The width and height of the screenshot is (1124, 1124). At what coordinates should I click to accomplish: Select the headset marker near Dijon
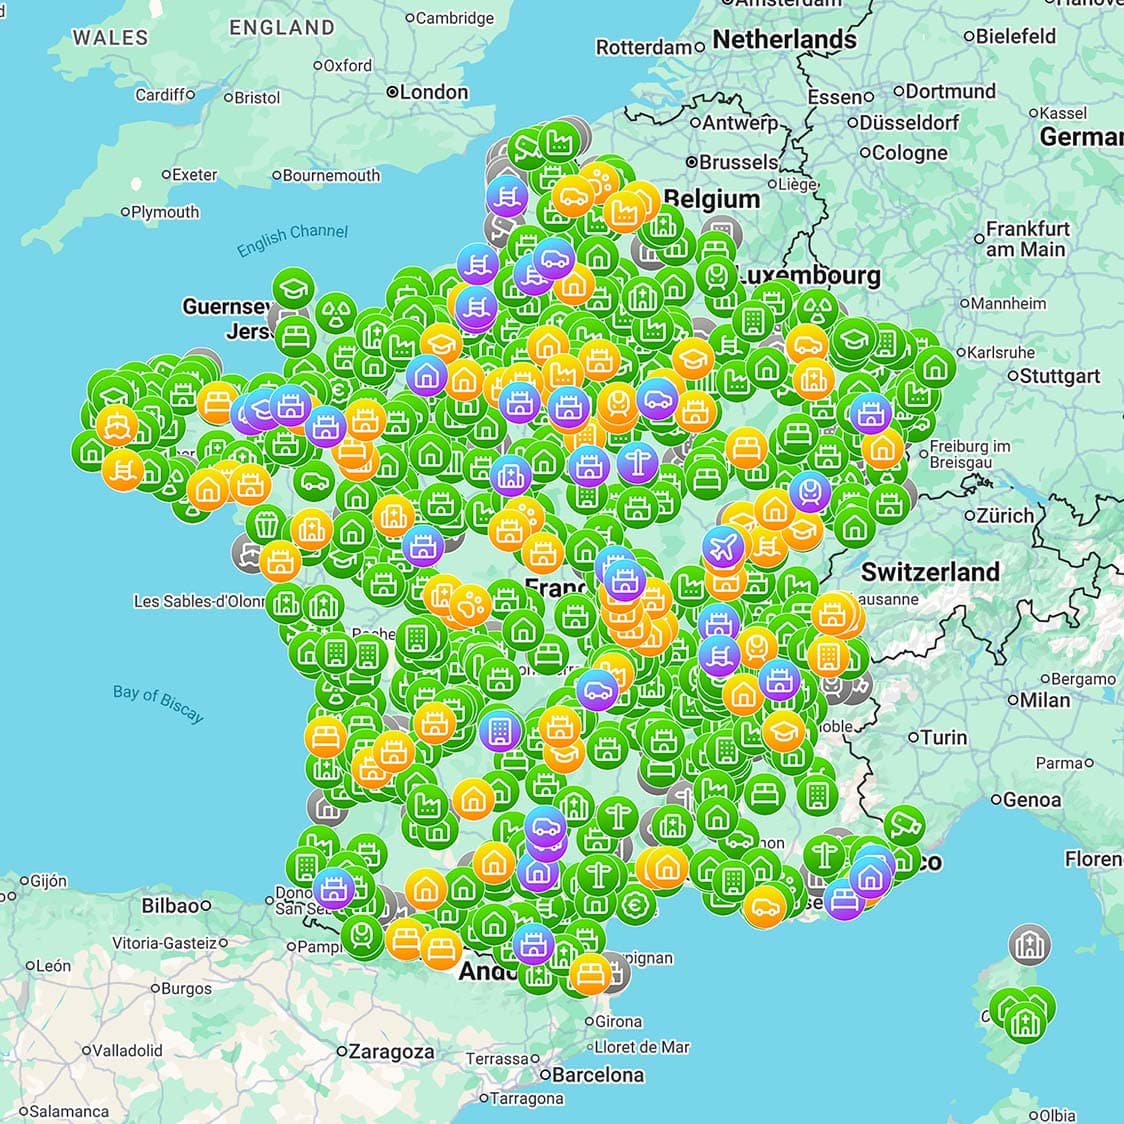pyautogui.click(x=810, y=490)
